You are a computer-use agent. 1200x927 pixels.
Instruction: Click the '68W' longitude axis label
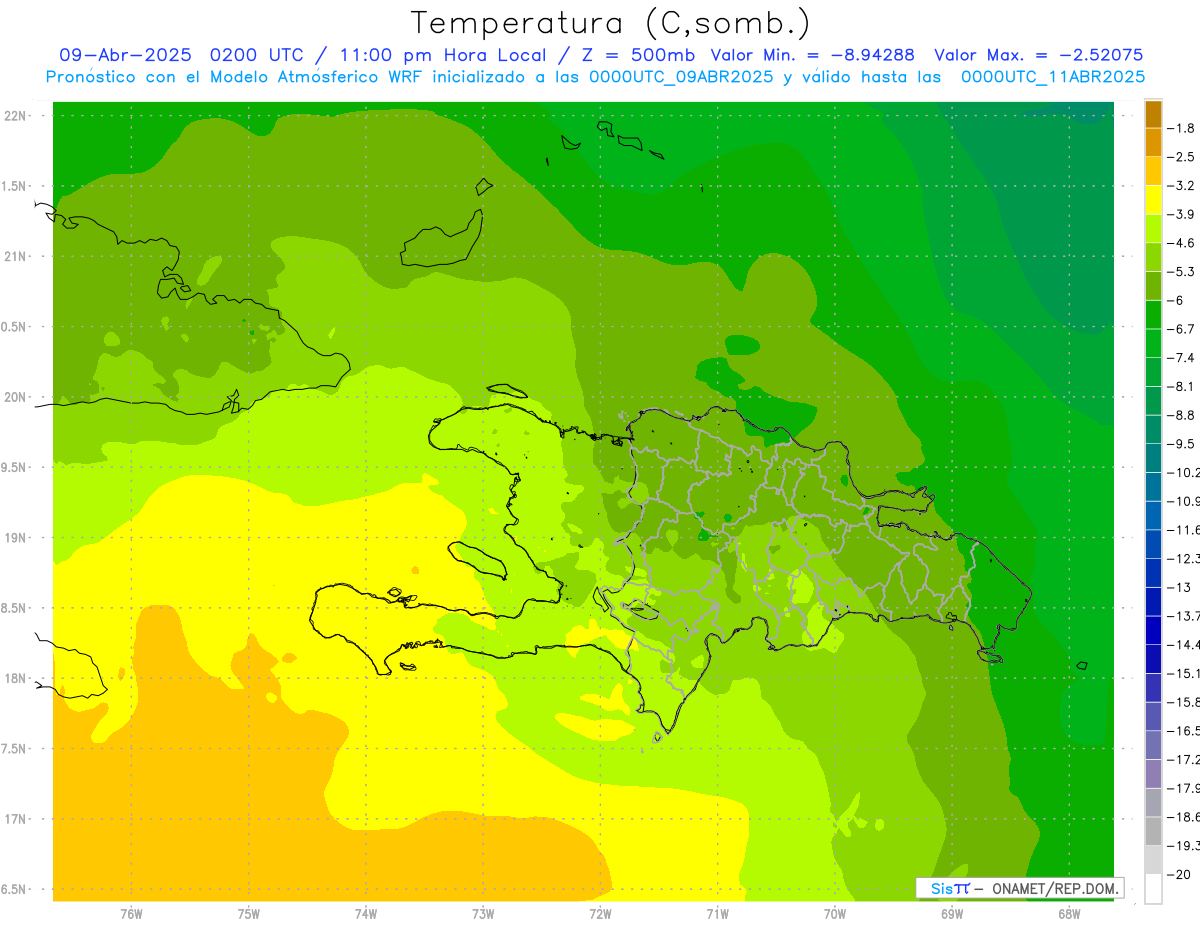pyautogui.click(x=1069, y=913)
